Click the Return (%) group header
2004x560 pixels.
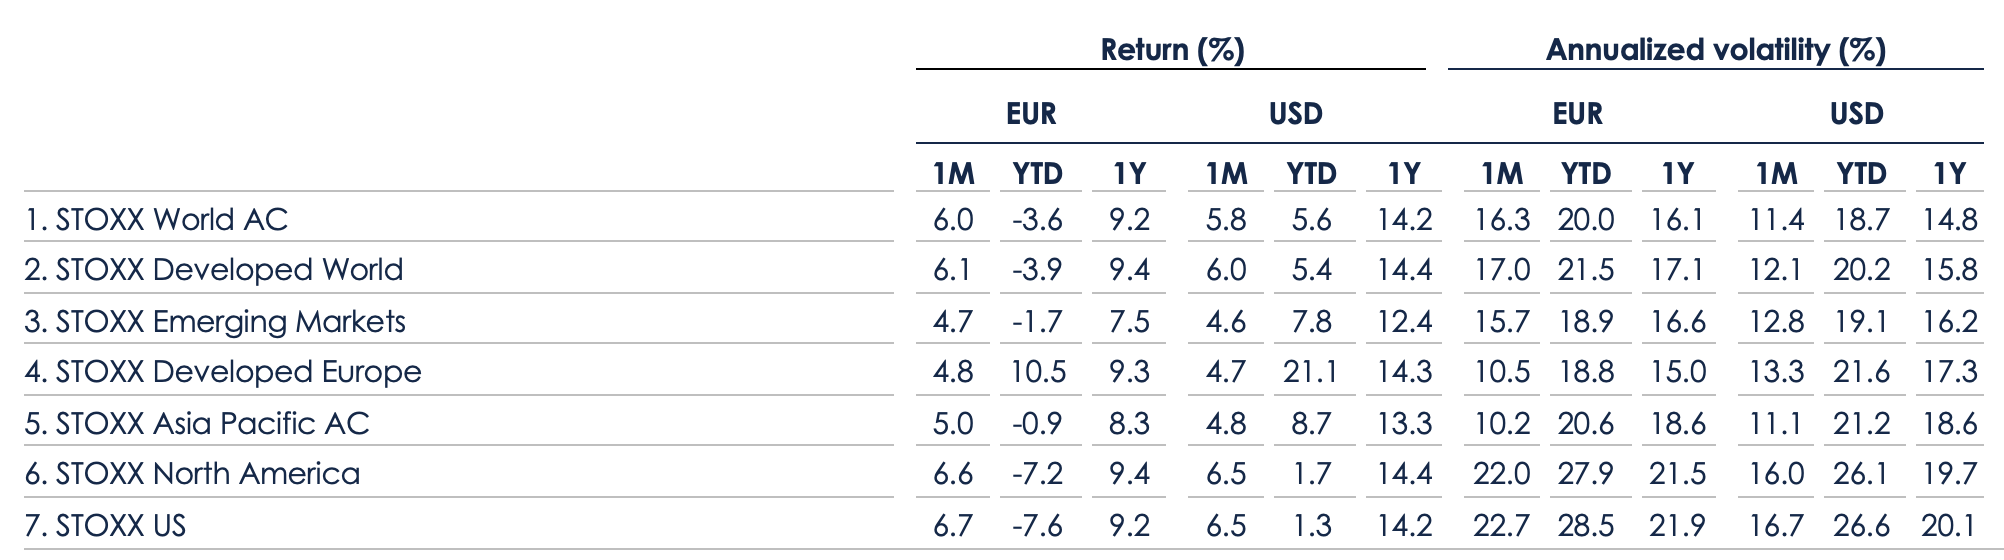tap(1171, 50)
